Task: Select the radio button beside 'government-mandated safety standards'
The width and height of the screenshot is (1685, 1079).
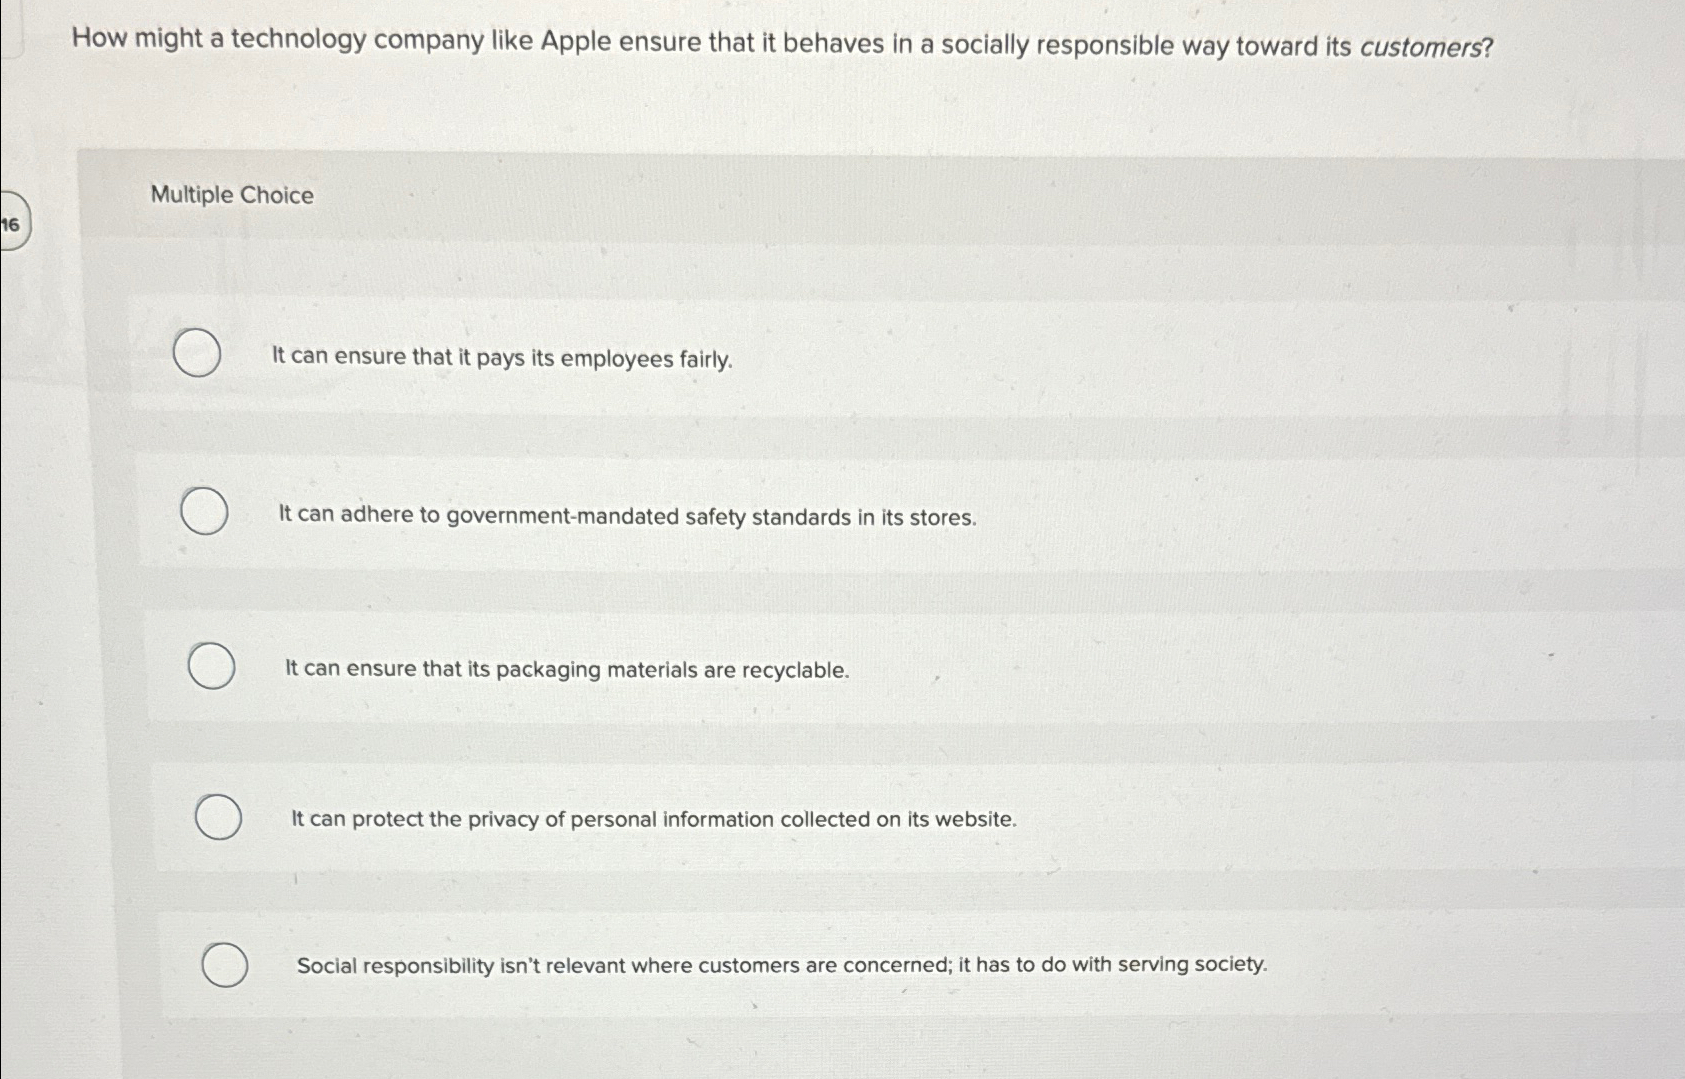Action: pos(204,512)
